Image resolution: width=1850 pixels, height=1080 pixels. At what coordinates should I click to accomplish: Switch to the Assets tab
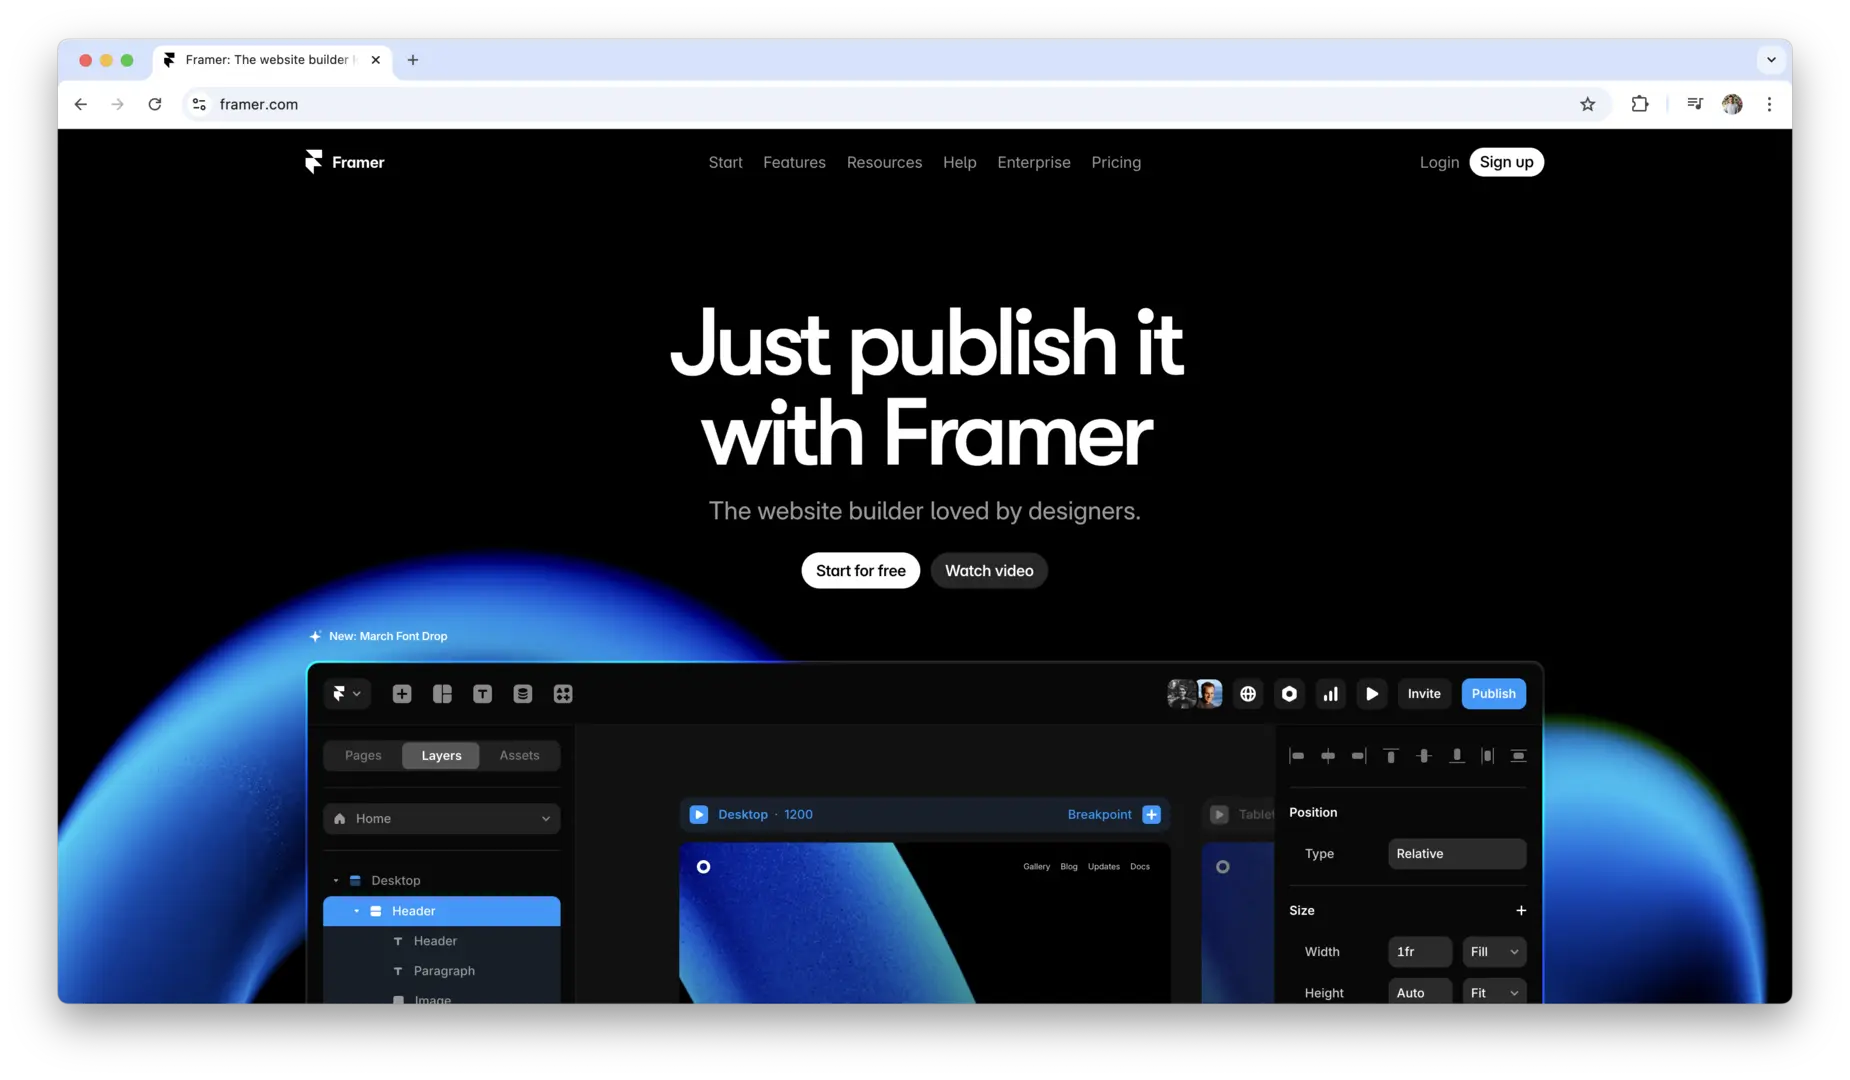[x=519, y=755]
